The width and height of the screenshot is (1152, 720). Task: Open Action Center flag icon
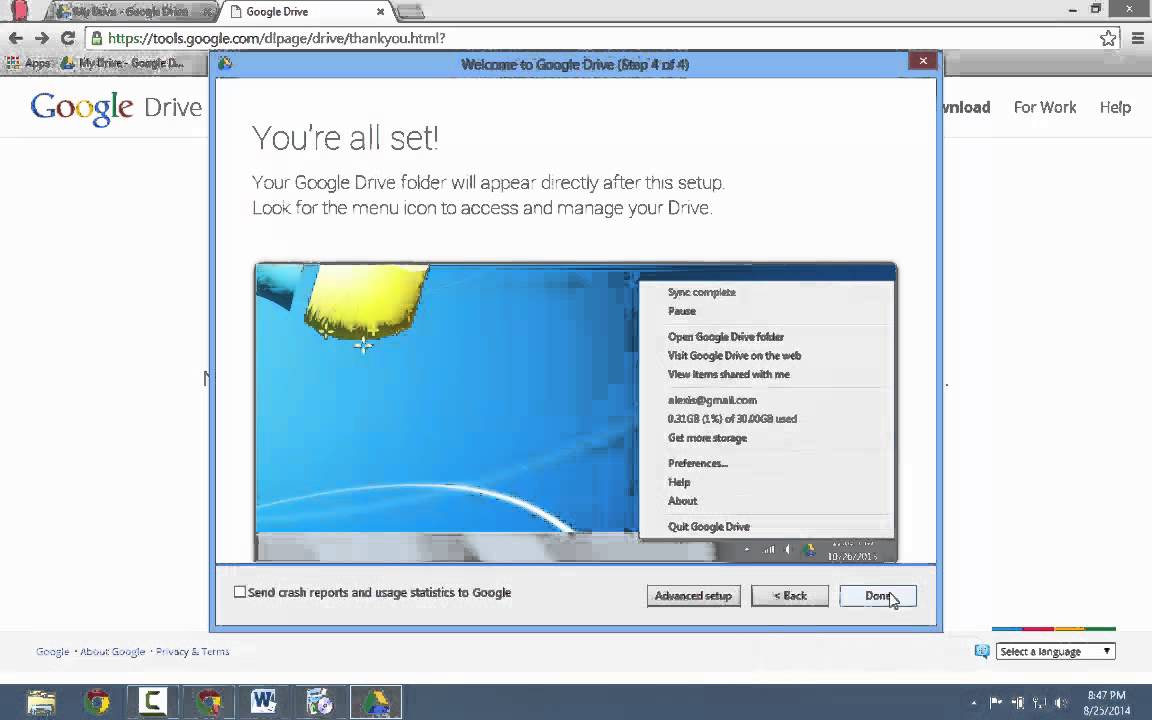click(x=996, y=703)
